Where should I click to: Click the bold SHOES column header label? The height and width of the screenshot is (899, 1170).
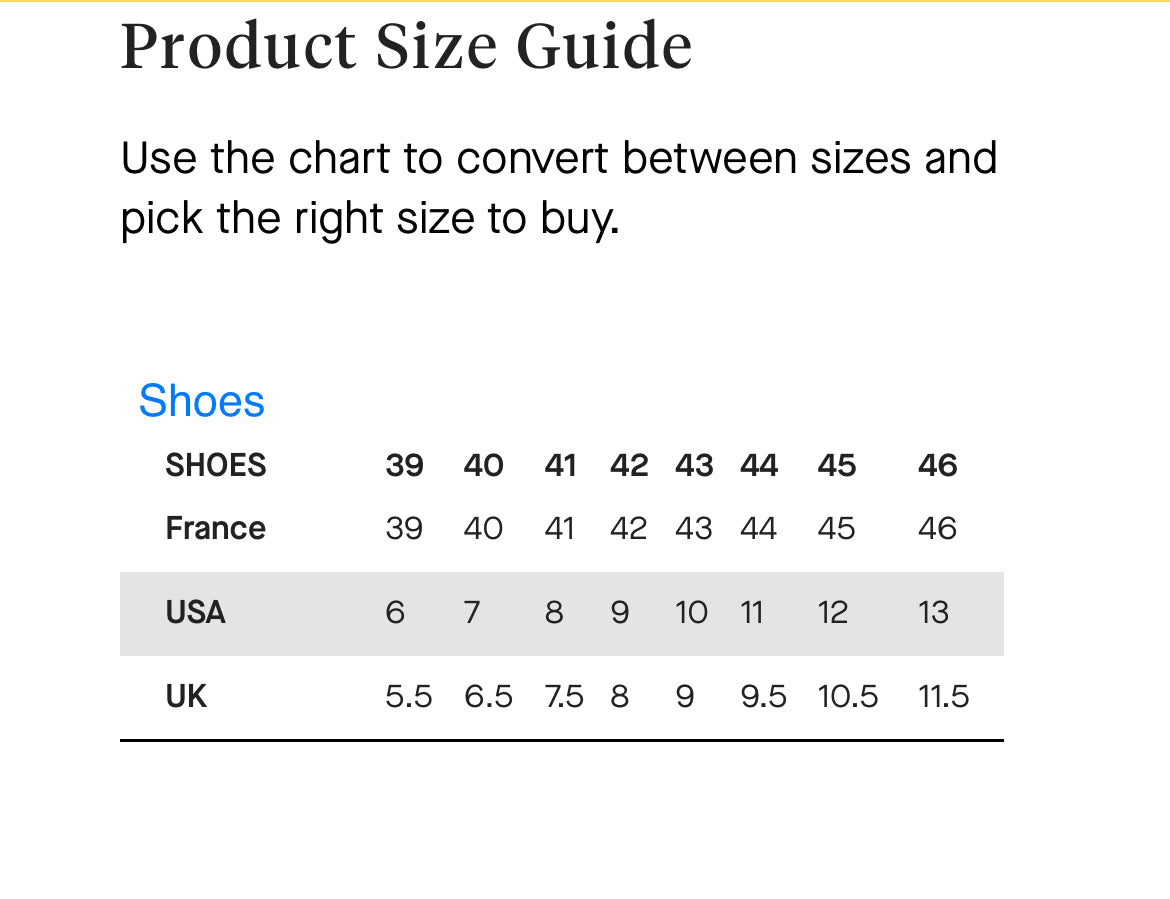pos(216,465)
